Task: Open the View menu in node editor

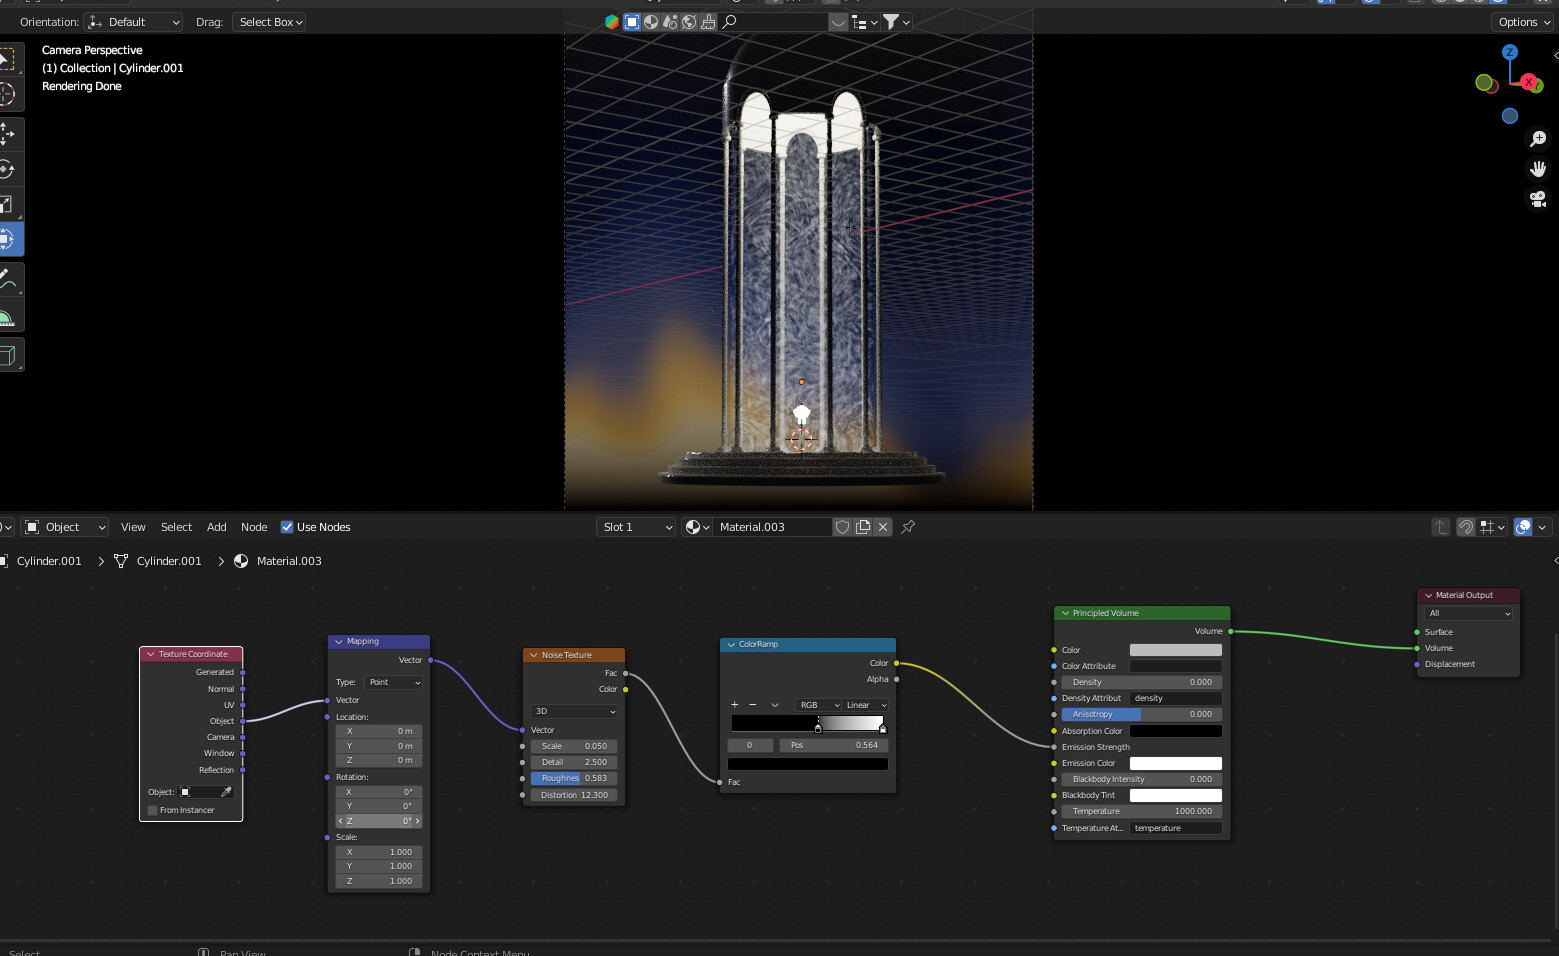Action: pyautogui.click(x=133, y=527)
